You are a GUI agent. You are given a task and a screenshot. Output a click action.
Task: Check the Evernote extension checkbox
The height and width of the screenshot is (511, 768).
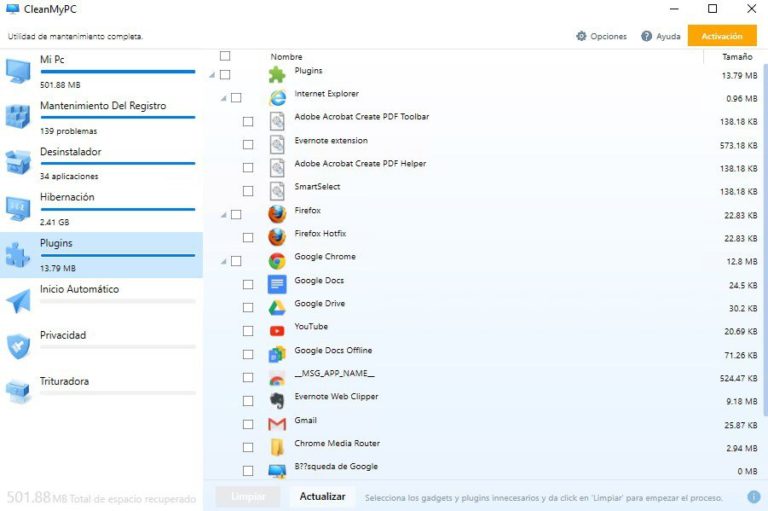(248, 145)
